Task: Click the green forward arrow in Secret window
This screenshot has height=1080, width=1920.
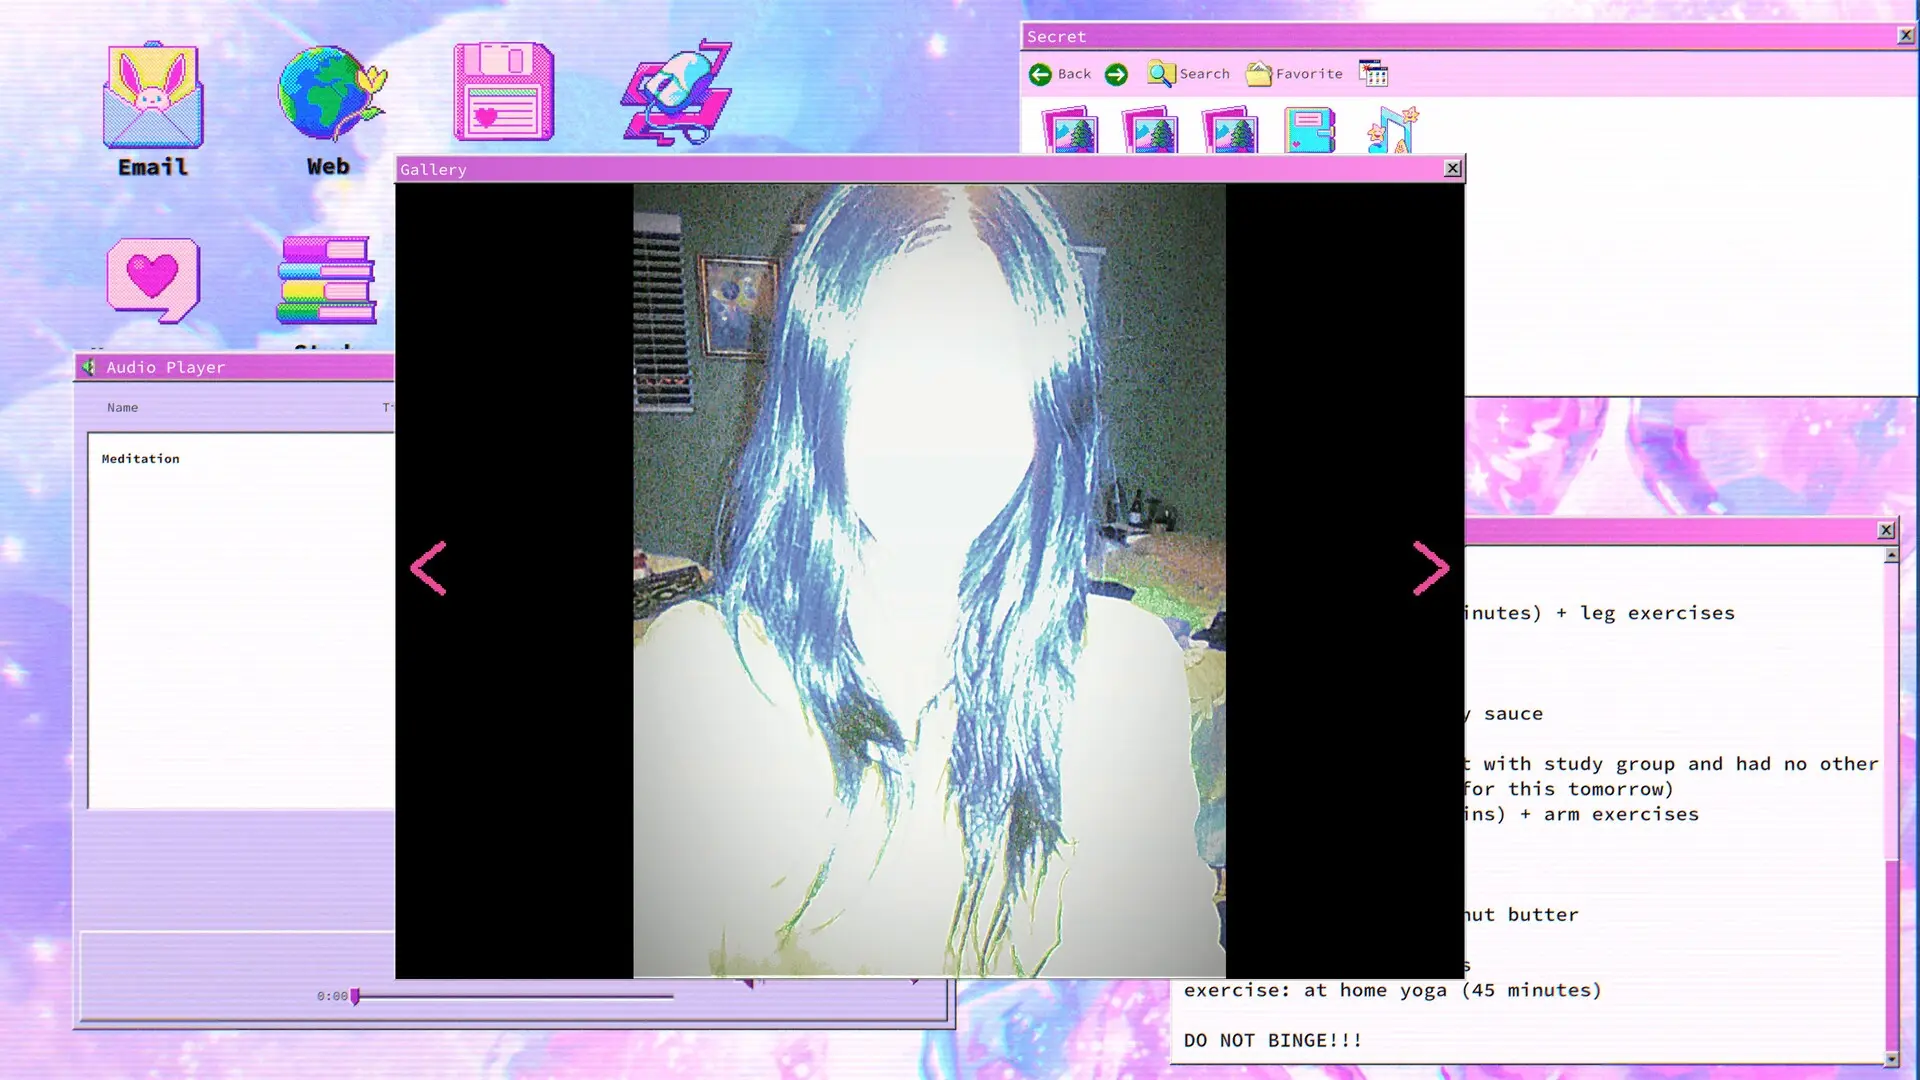Action: (1116, 74)
